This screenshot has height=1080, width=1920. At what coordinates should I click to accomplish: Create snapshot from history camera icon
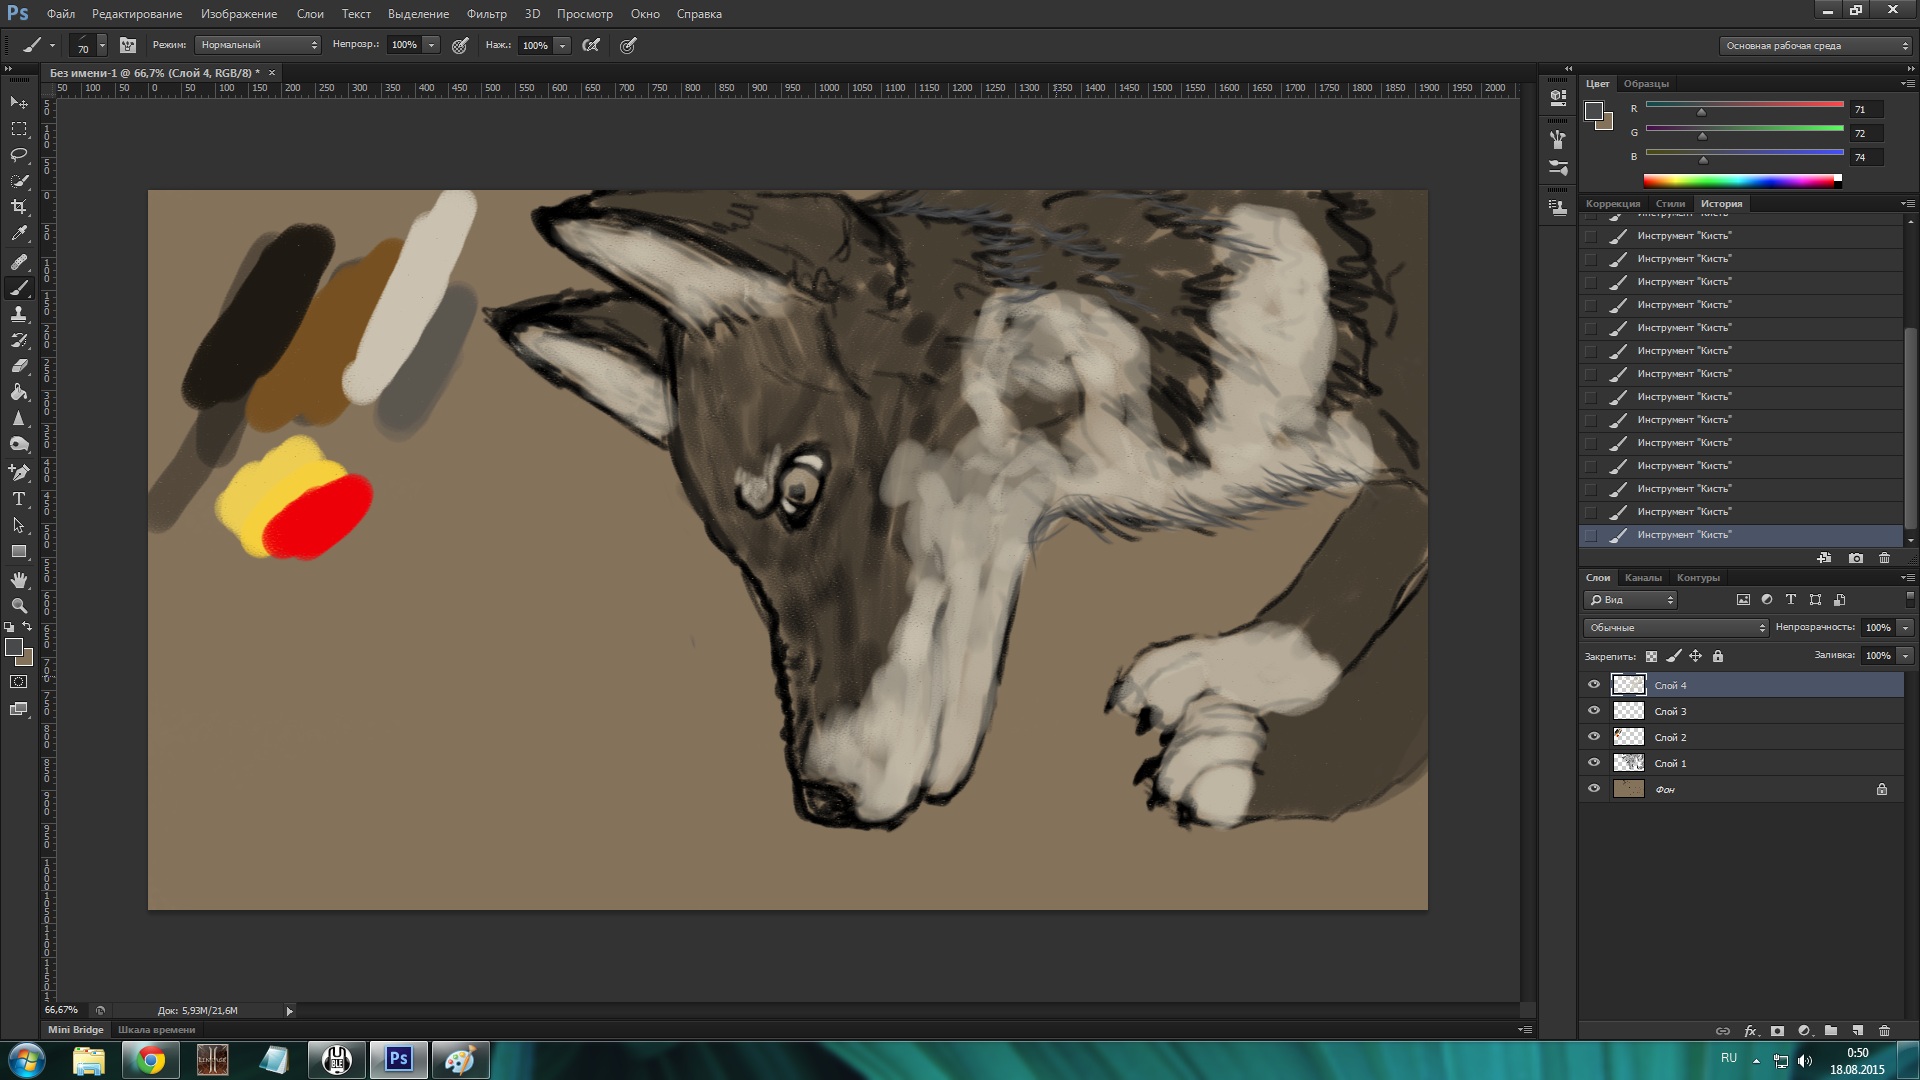pyautogui.click(x=1856, y=558)
